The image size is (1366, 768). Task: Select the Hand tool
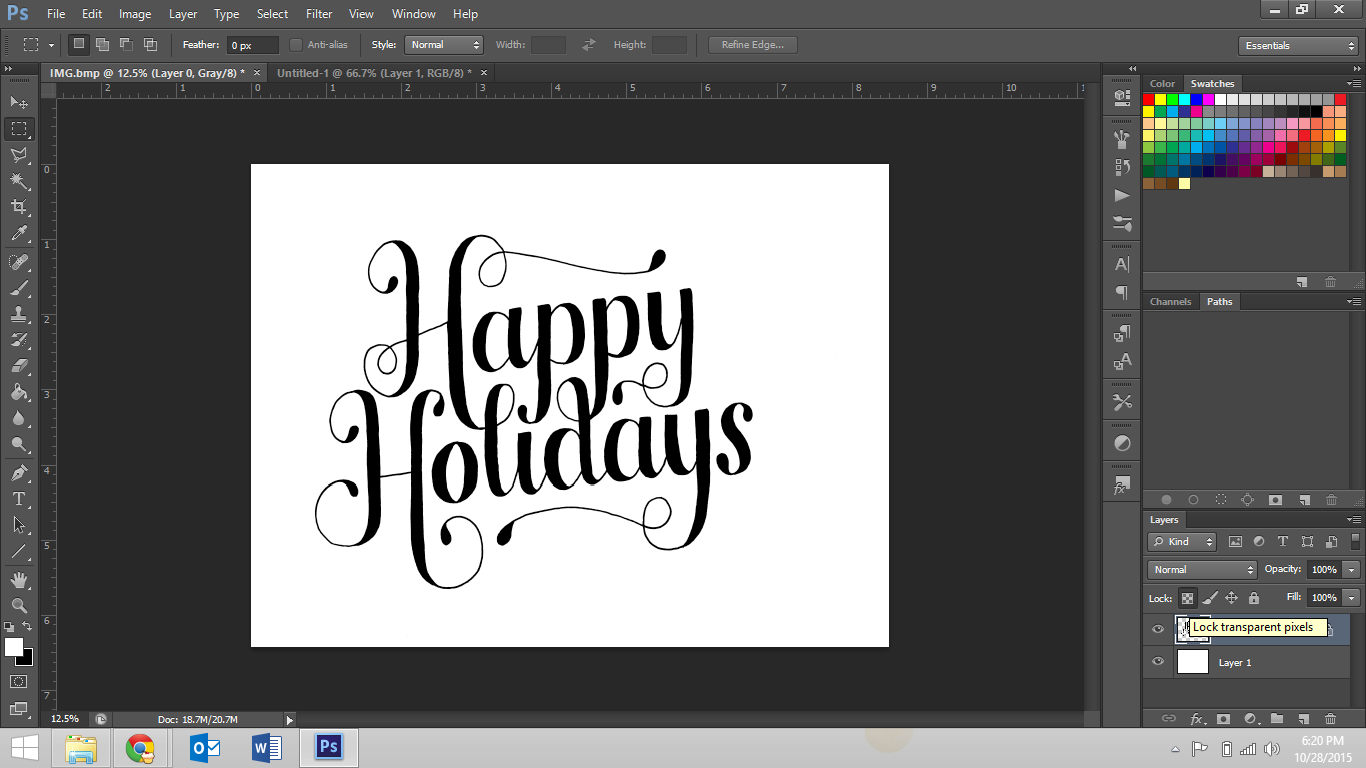pos(19,580)
